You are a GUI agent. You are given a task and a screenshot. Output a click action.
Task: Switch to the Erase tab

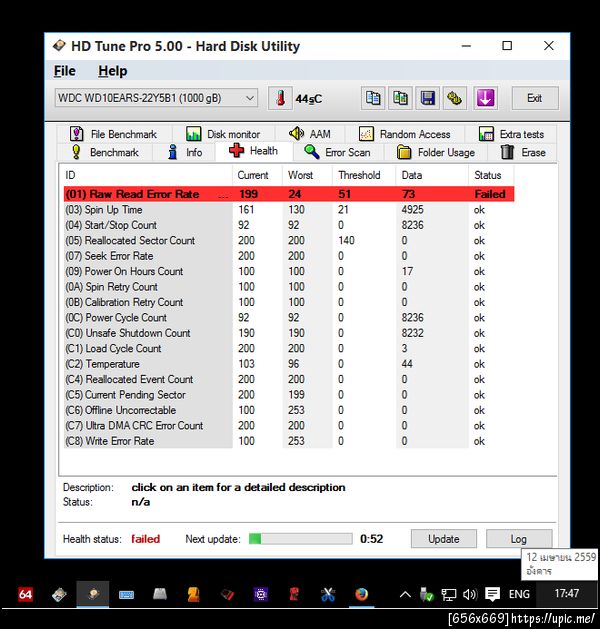tap(523, 152)
